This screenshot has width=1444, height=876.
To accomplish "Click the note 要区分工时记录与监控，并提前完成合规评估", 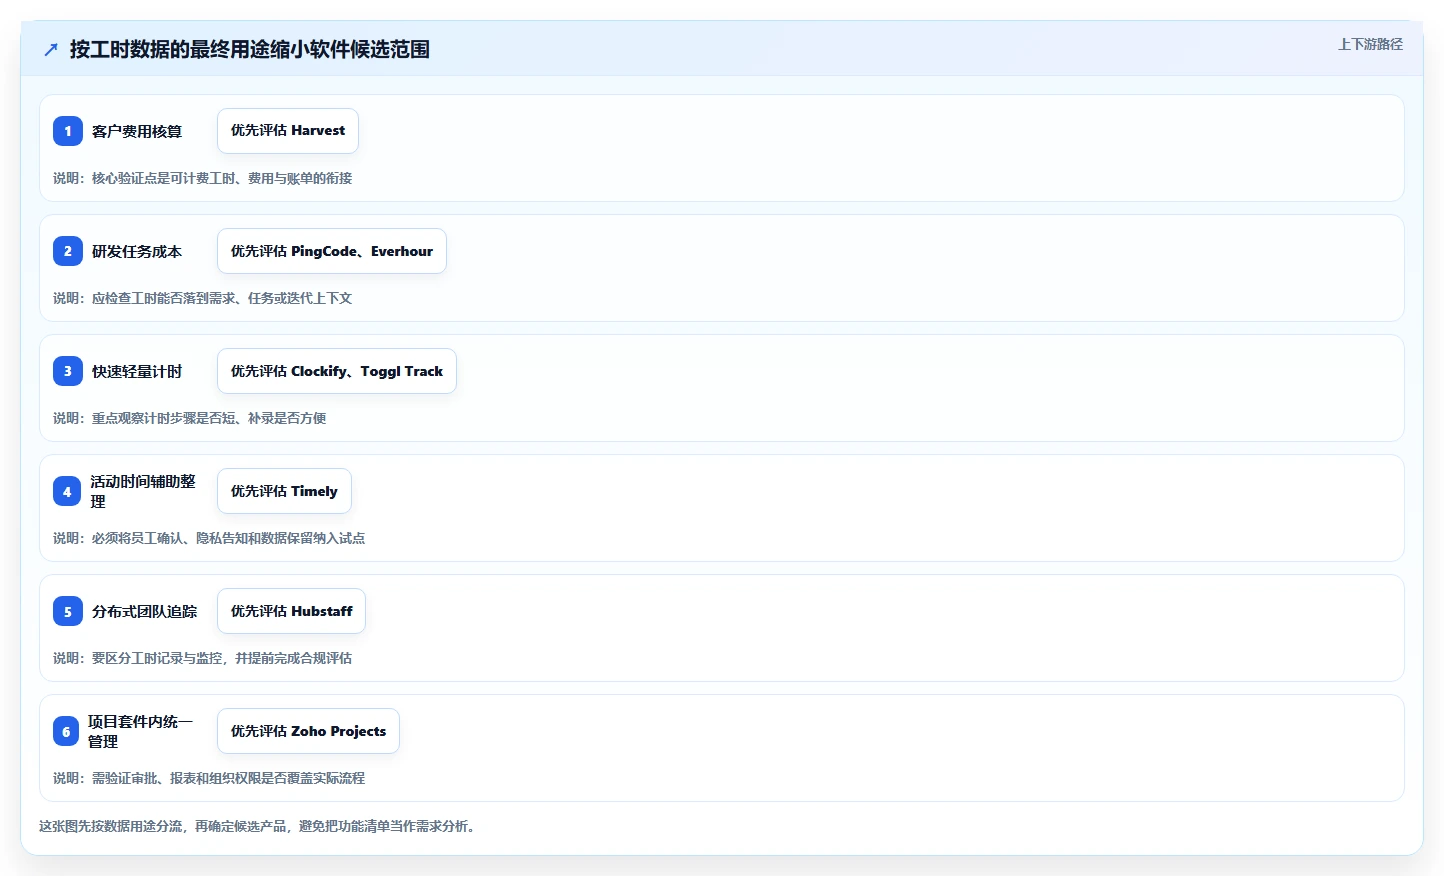I will (222, 658).
